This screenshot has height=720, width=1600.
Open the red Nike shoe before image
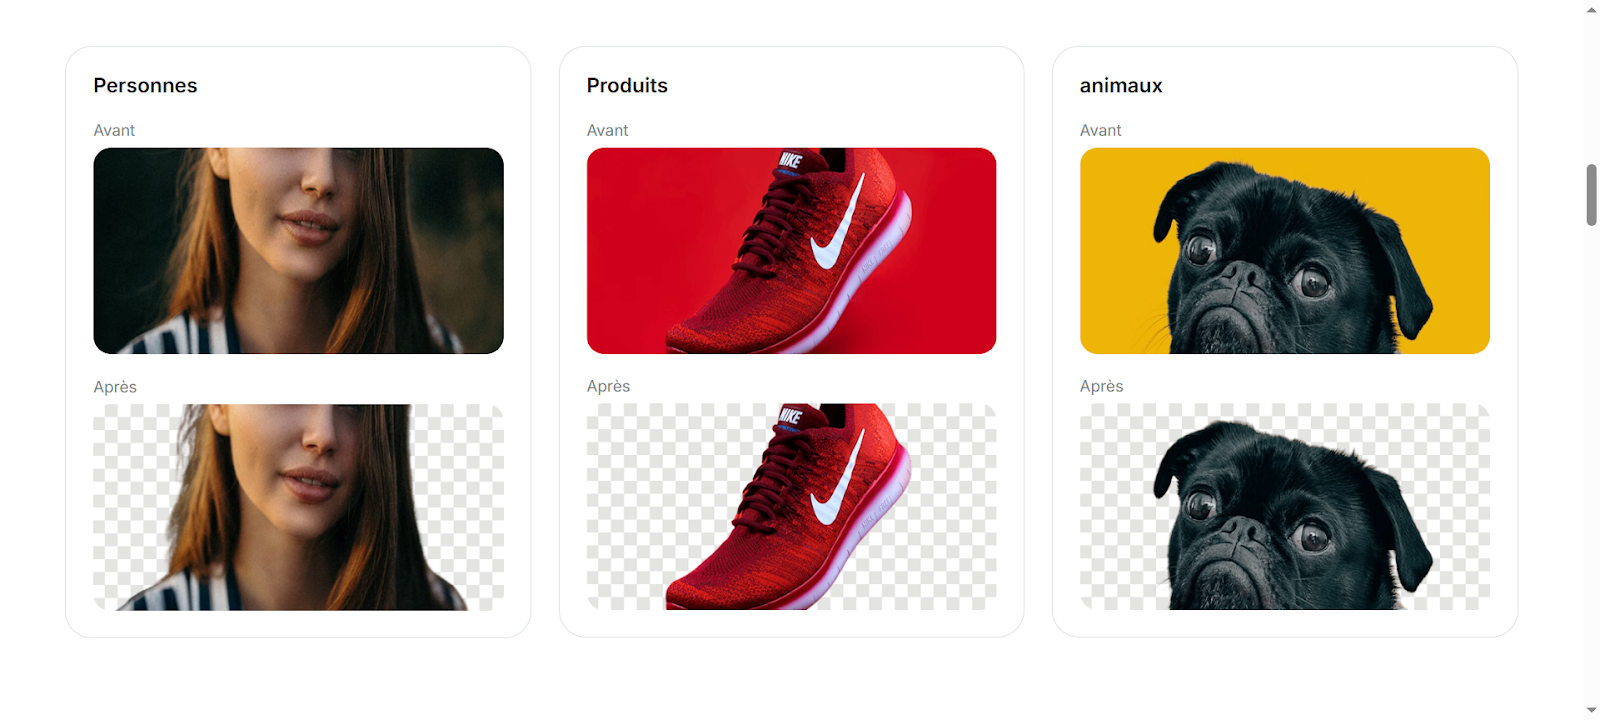[791, 251]
